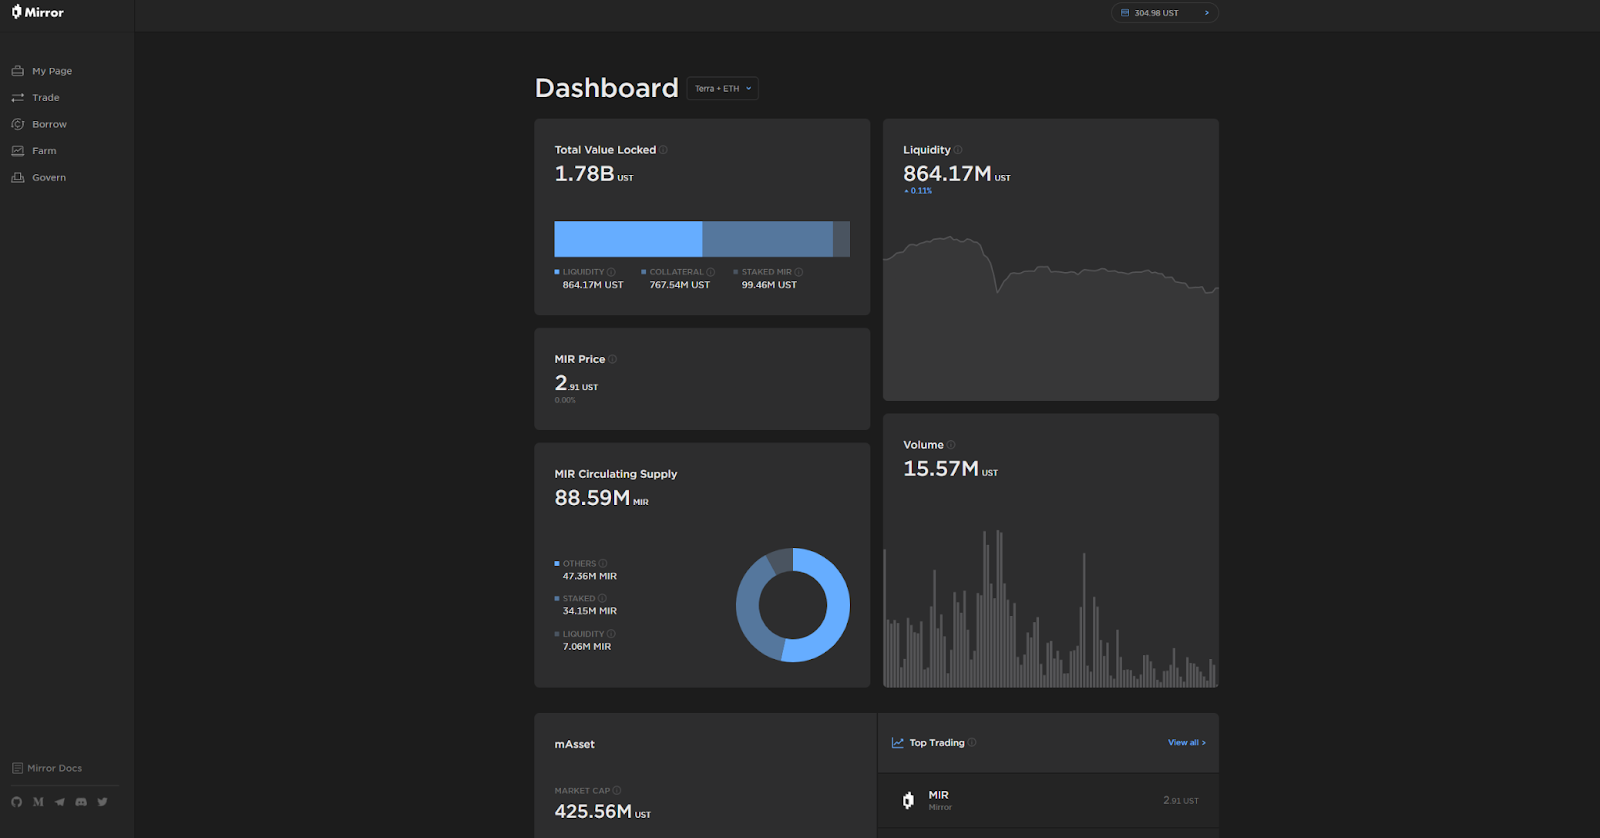The image size is (1600, 838).
Task: Click the MIR circulating supply donut chart
Action: pyautogui.click(x=793, y=605)
